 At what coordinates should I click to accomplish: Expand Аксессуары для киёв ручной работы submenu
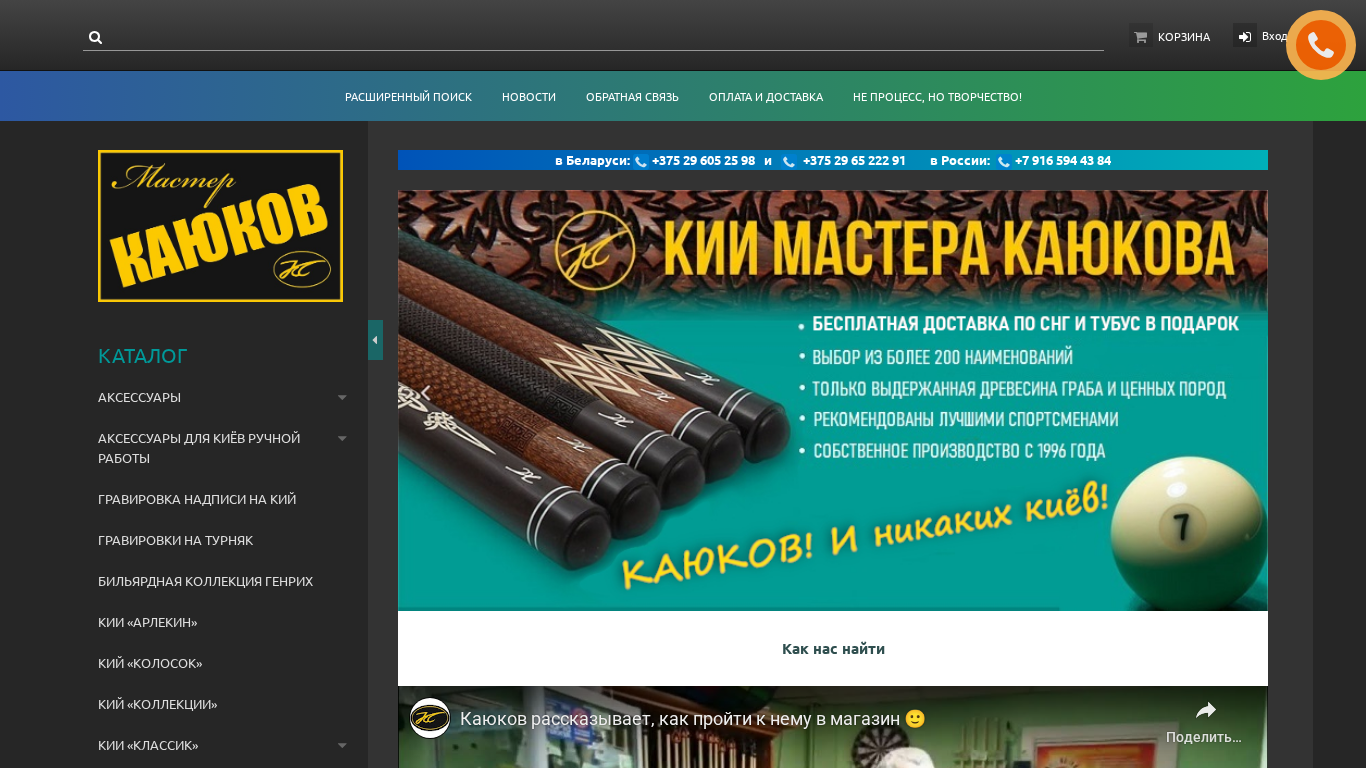click(x=342, y=438)
